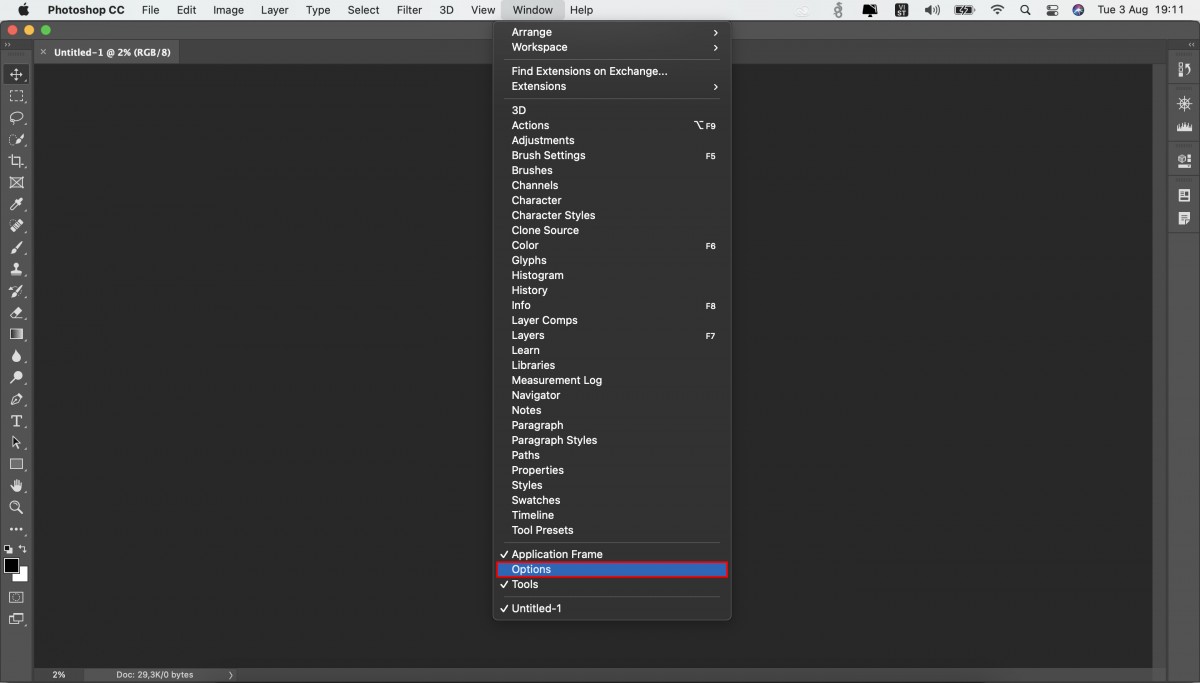This screenshot has width=1200, height=683.
Task: Open Spotlight search in macOS menu bar
Action: 1025,10
